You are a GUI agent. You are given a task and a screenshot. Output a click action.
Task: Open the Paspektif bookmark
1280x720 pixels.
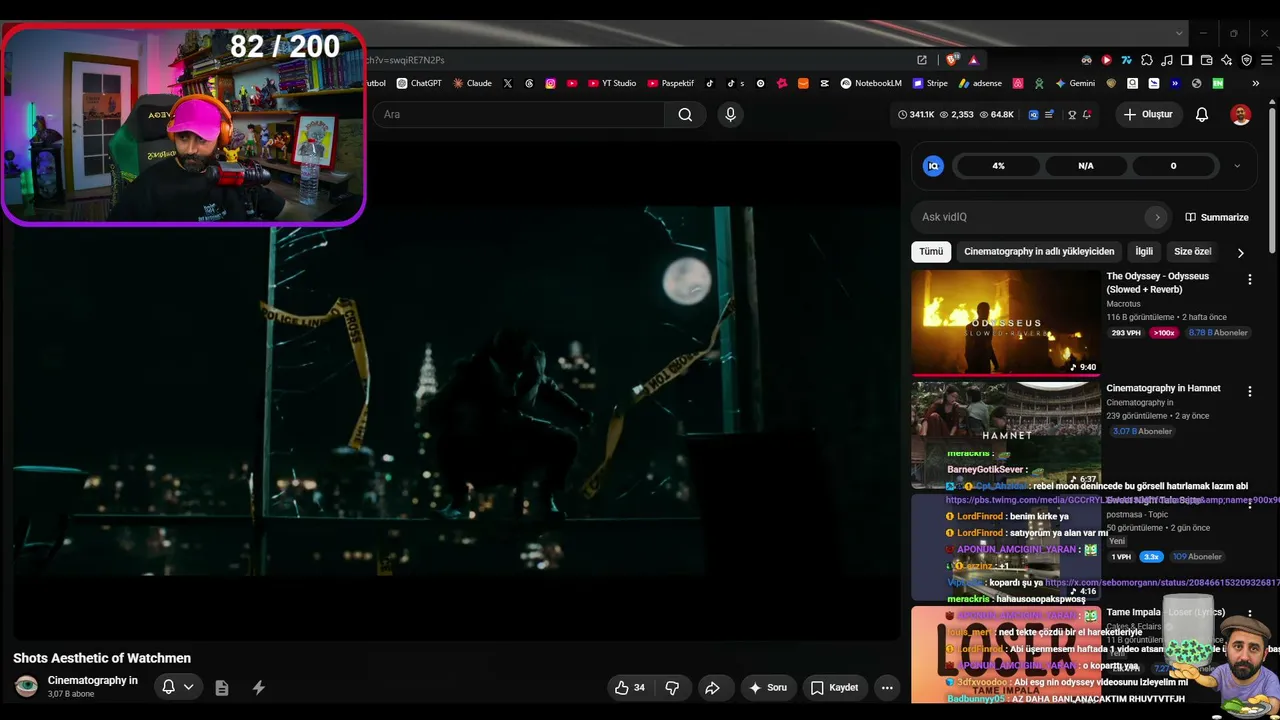(x=671, y=84)
